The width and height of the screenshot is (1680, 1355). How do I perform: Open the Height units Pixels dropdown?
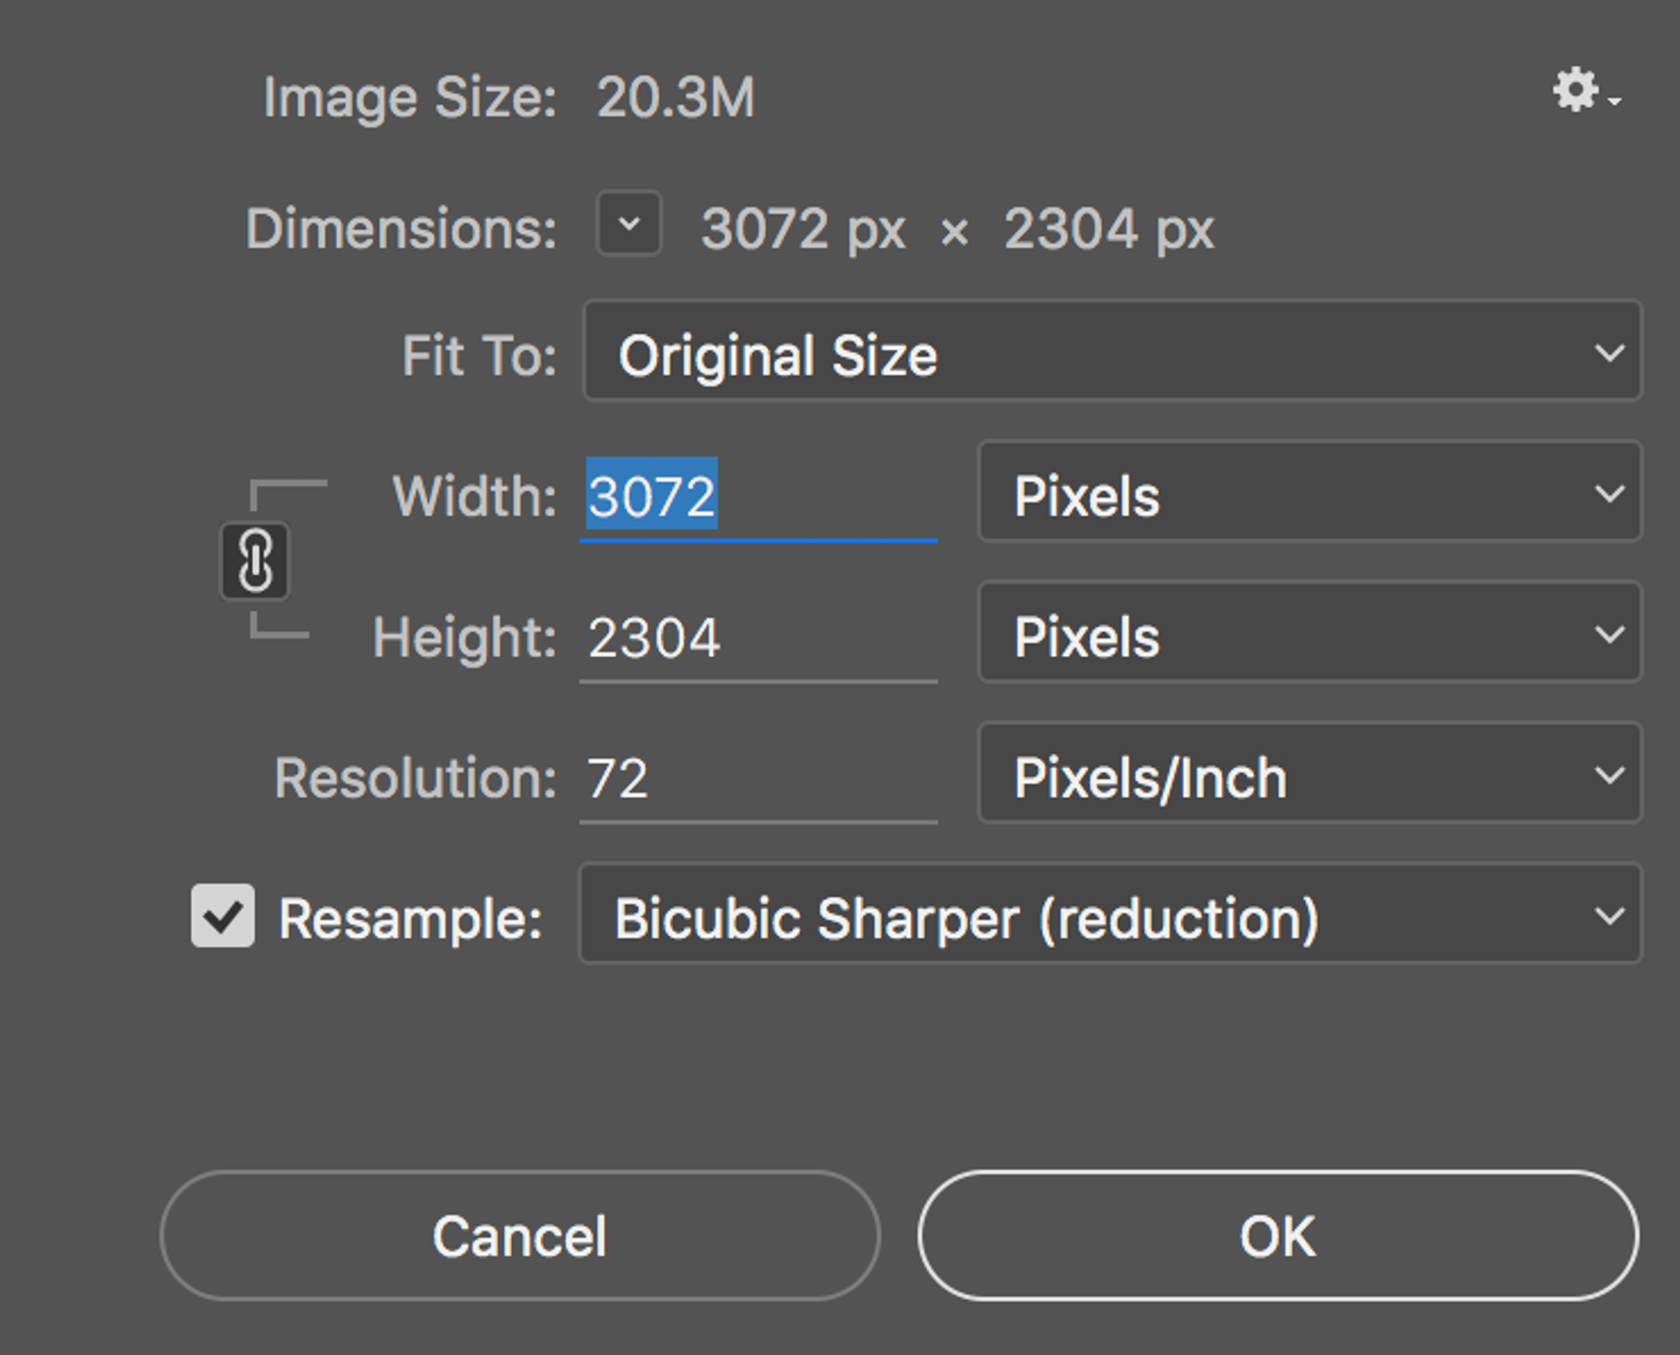1309,634
